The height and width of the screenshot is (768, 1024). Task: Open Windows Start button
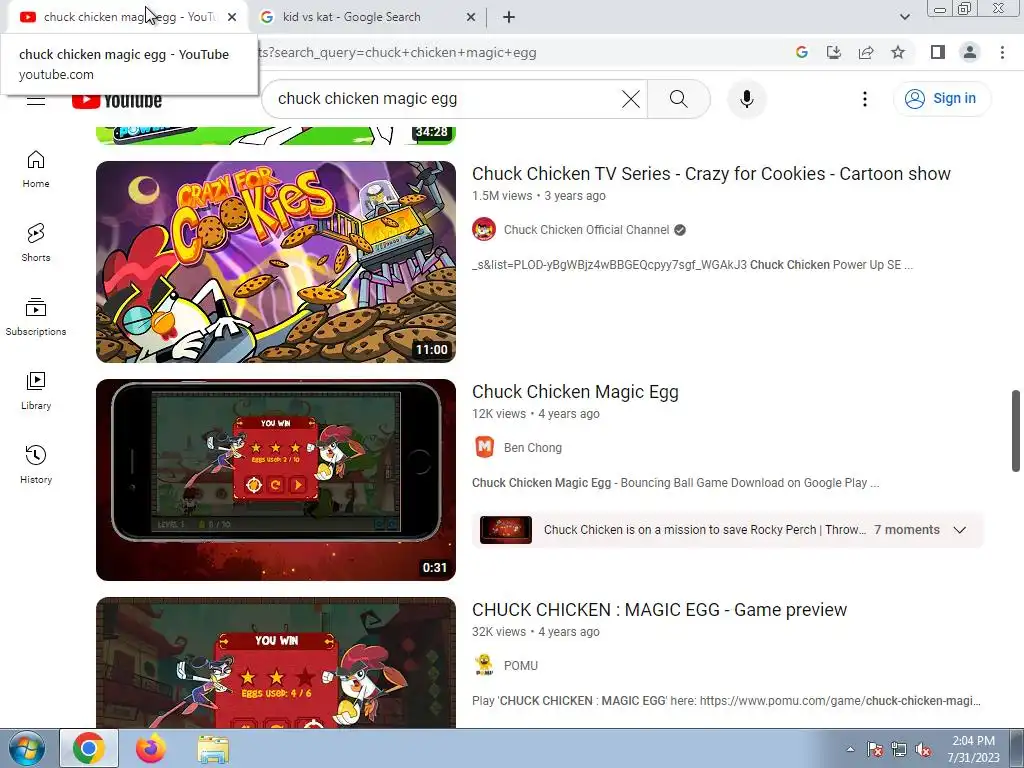coord(26,748)
